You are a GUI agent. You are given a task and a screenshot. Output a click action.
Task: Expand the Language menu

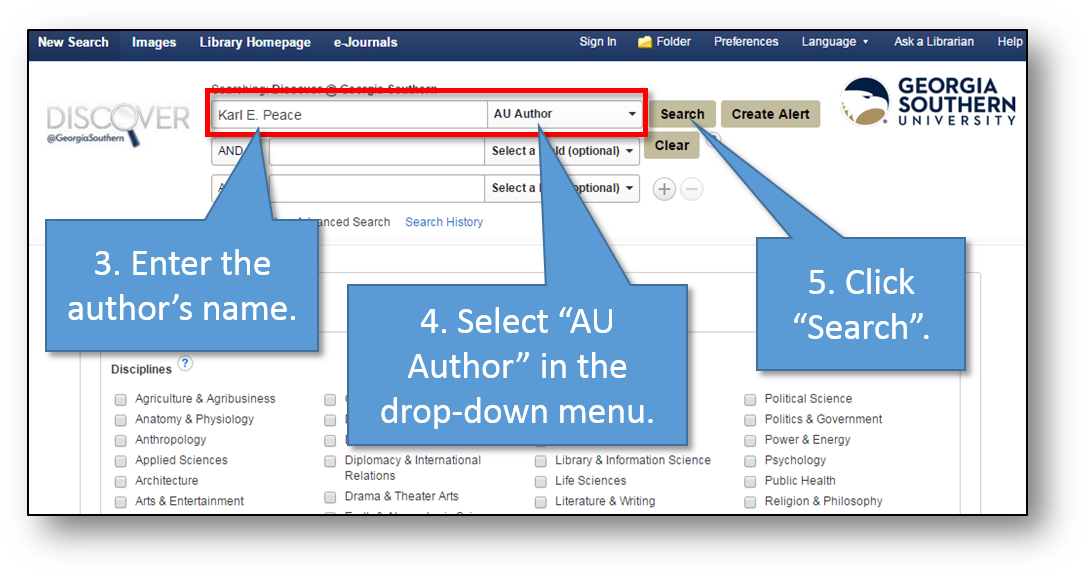[835, 42]
